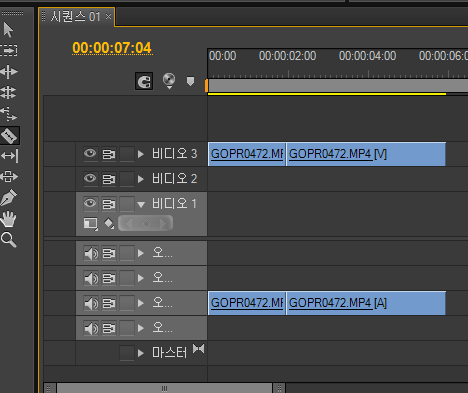Click the time ruler at 00:00:04:00
468x393 pixels.
(368, 56)
